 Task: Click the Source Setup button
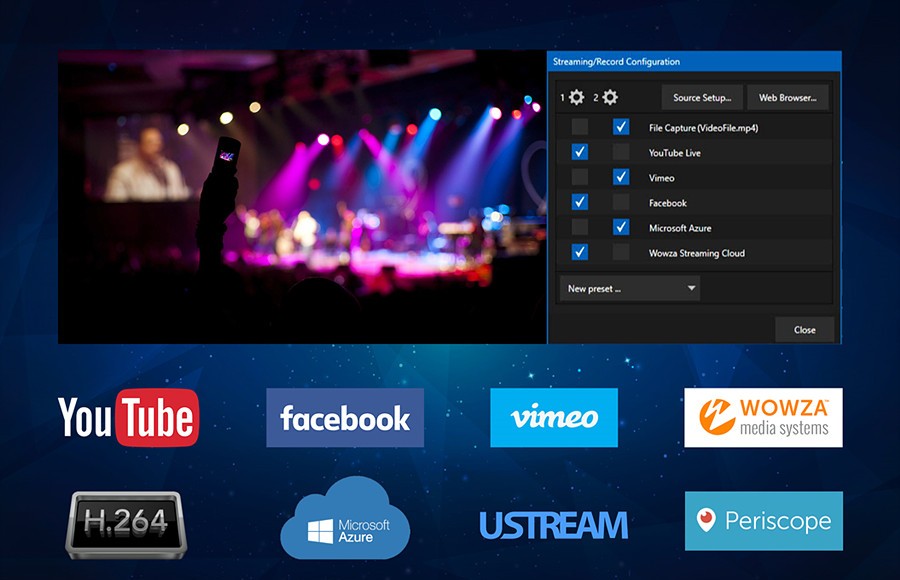pyautogui.click(x=702, y=98)
